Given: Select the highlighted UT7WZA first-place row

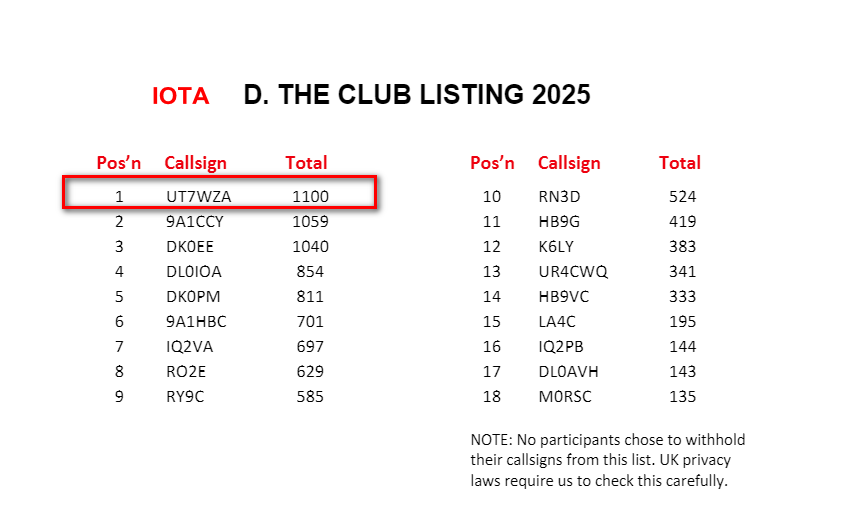Looking at the screenshot, I should (x=219, y=192).
